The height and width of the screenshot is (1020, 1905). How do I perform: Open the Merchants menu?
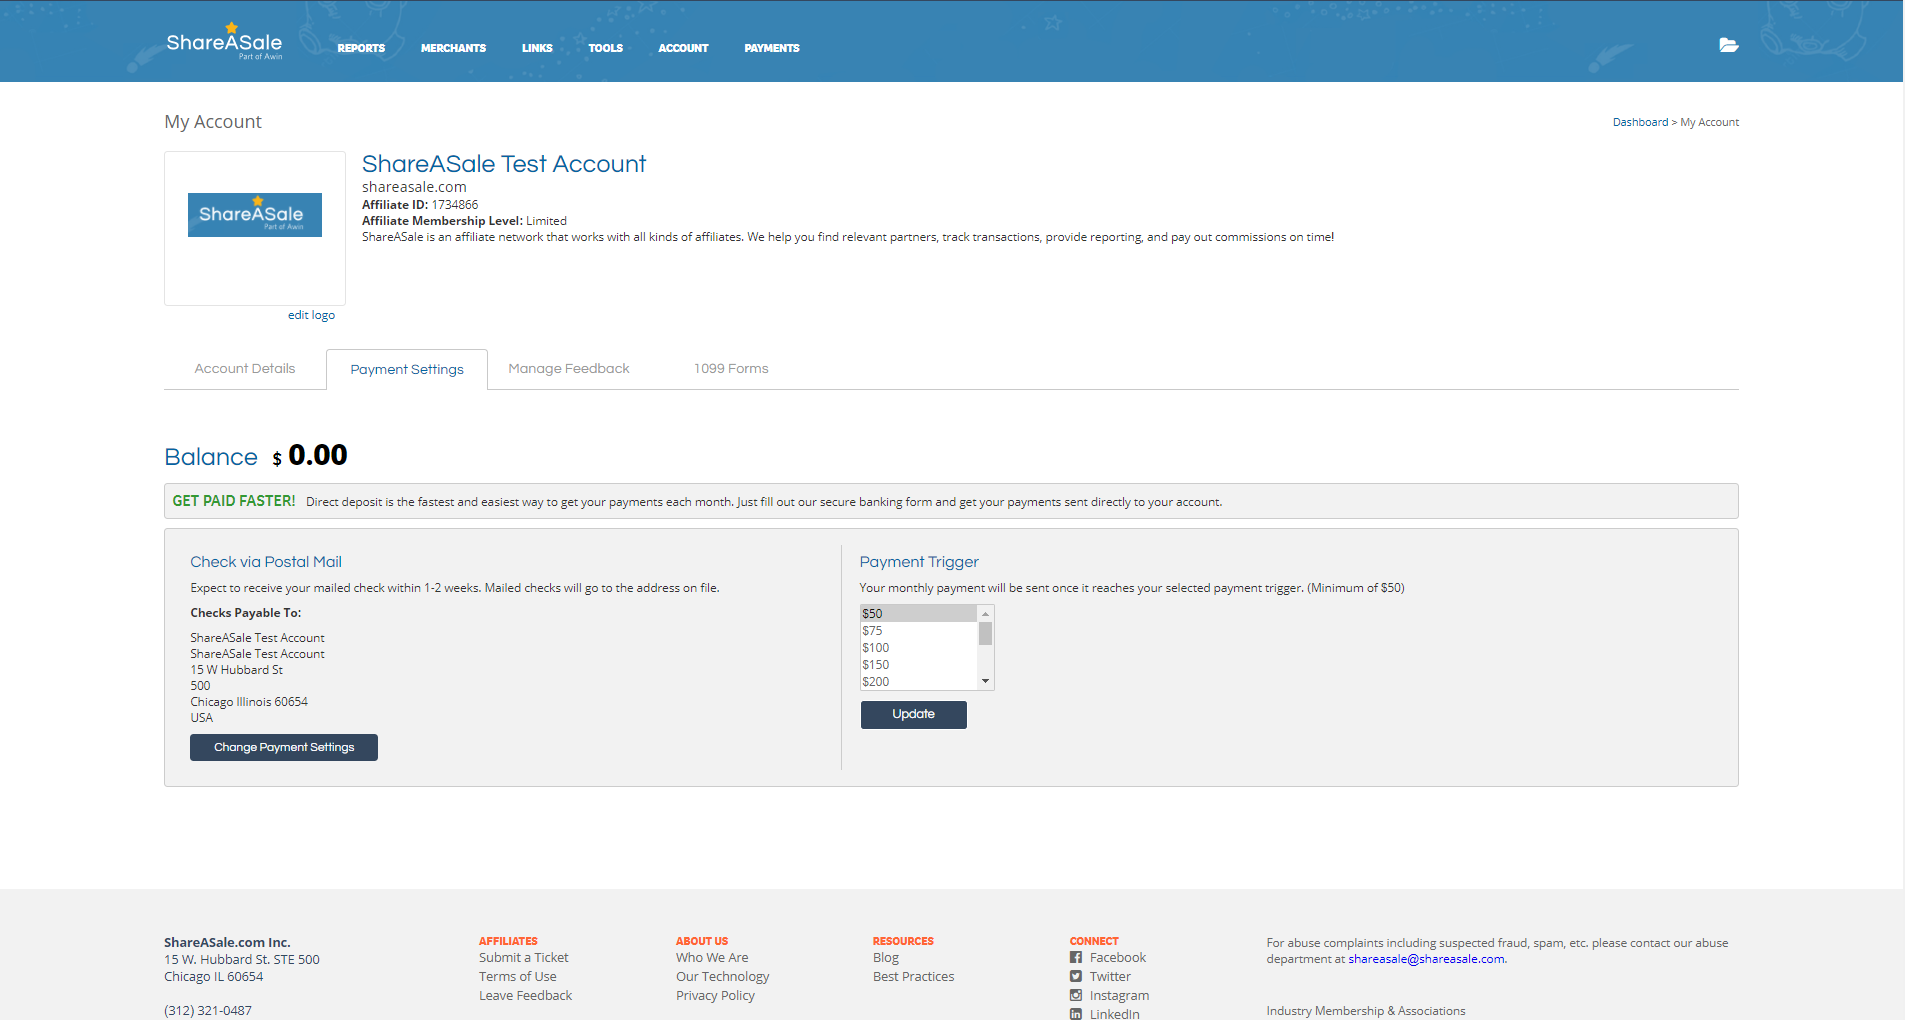[453, 48]
